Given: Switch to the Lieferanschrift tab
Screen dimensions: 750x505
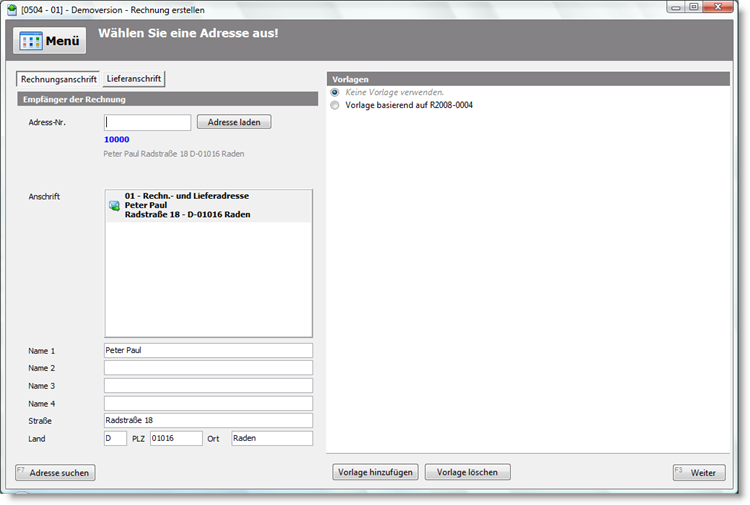Looking at the screenshot, I should click(x=133, y=78).
